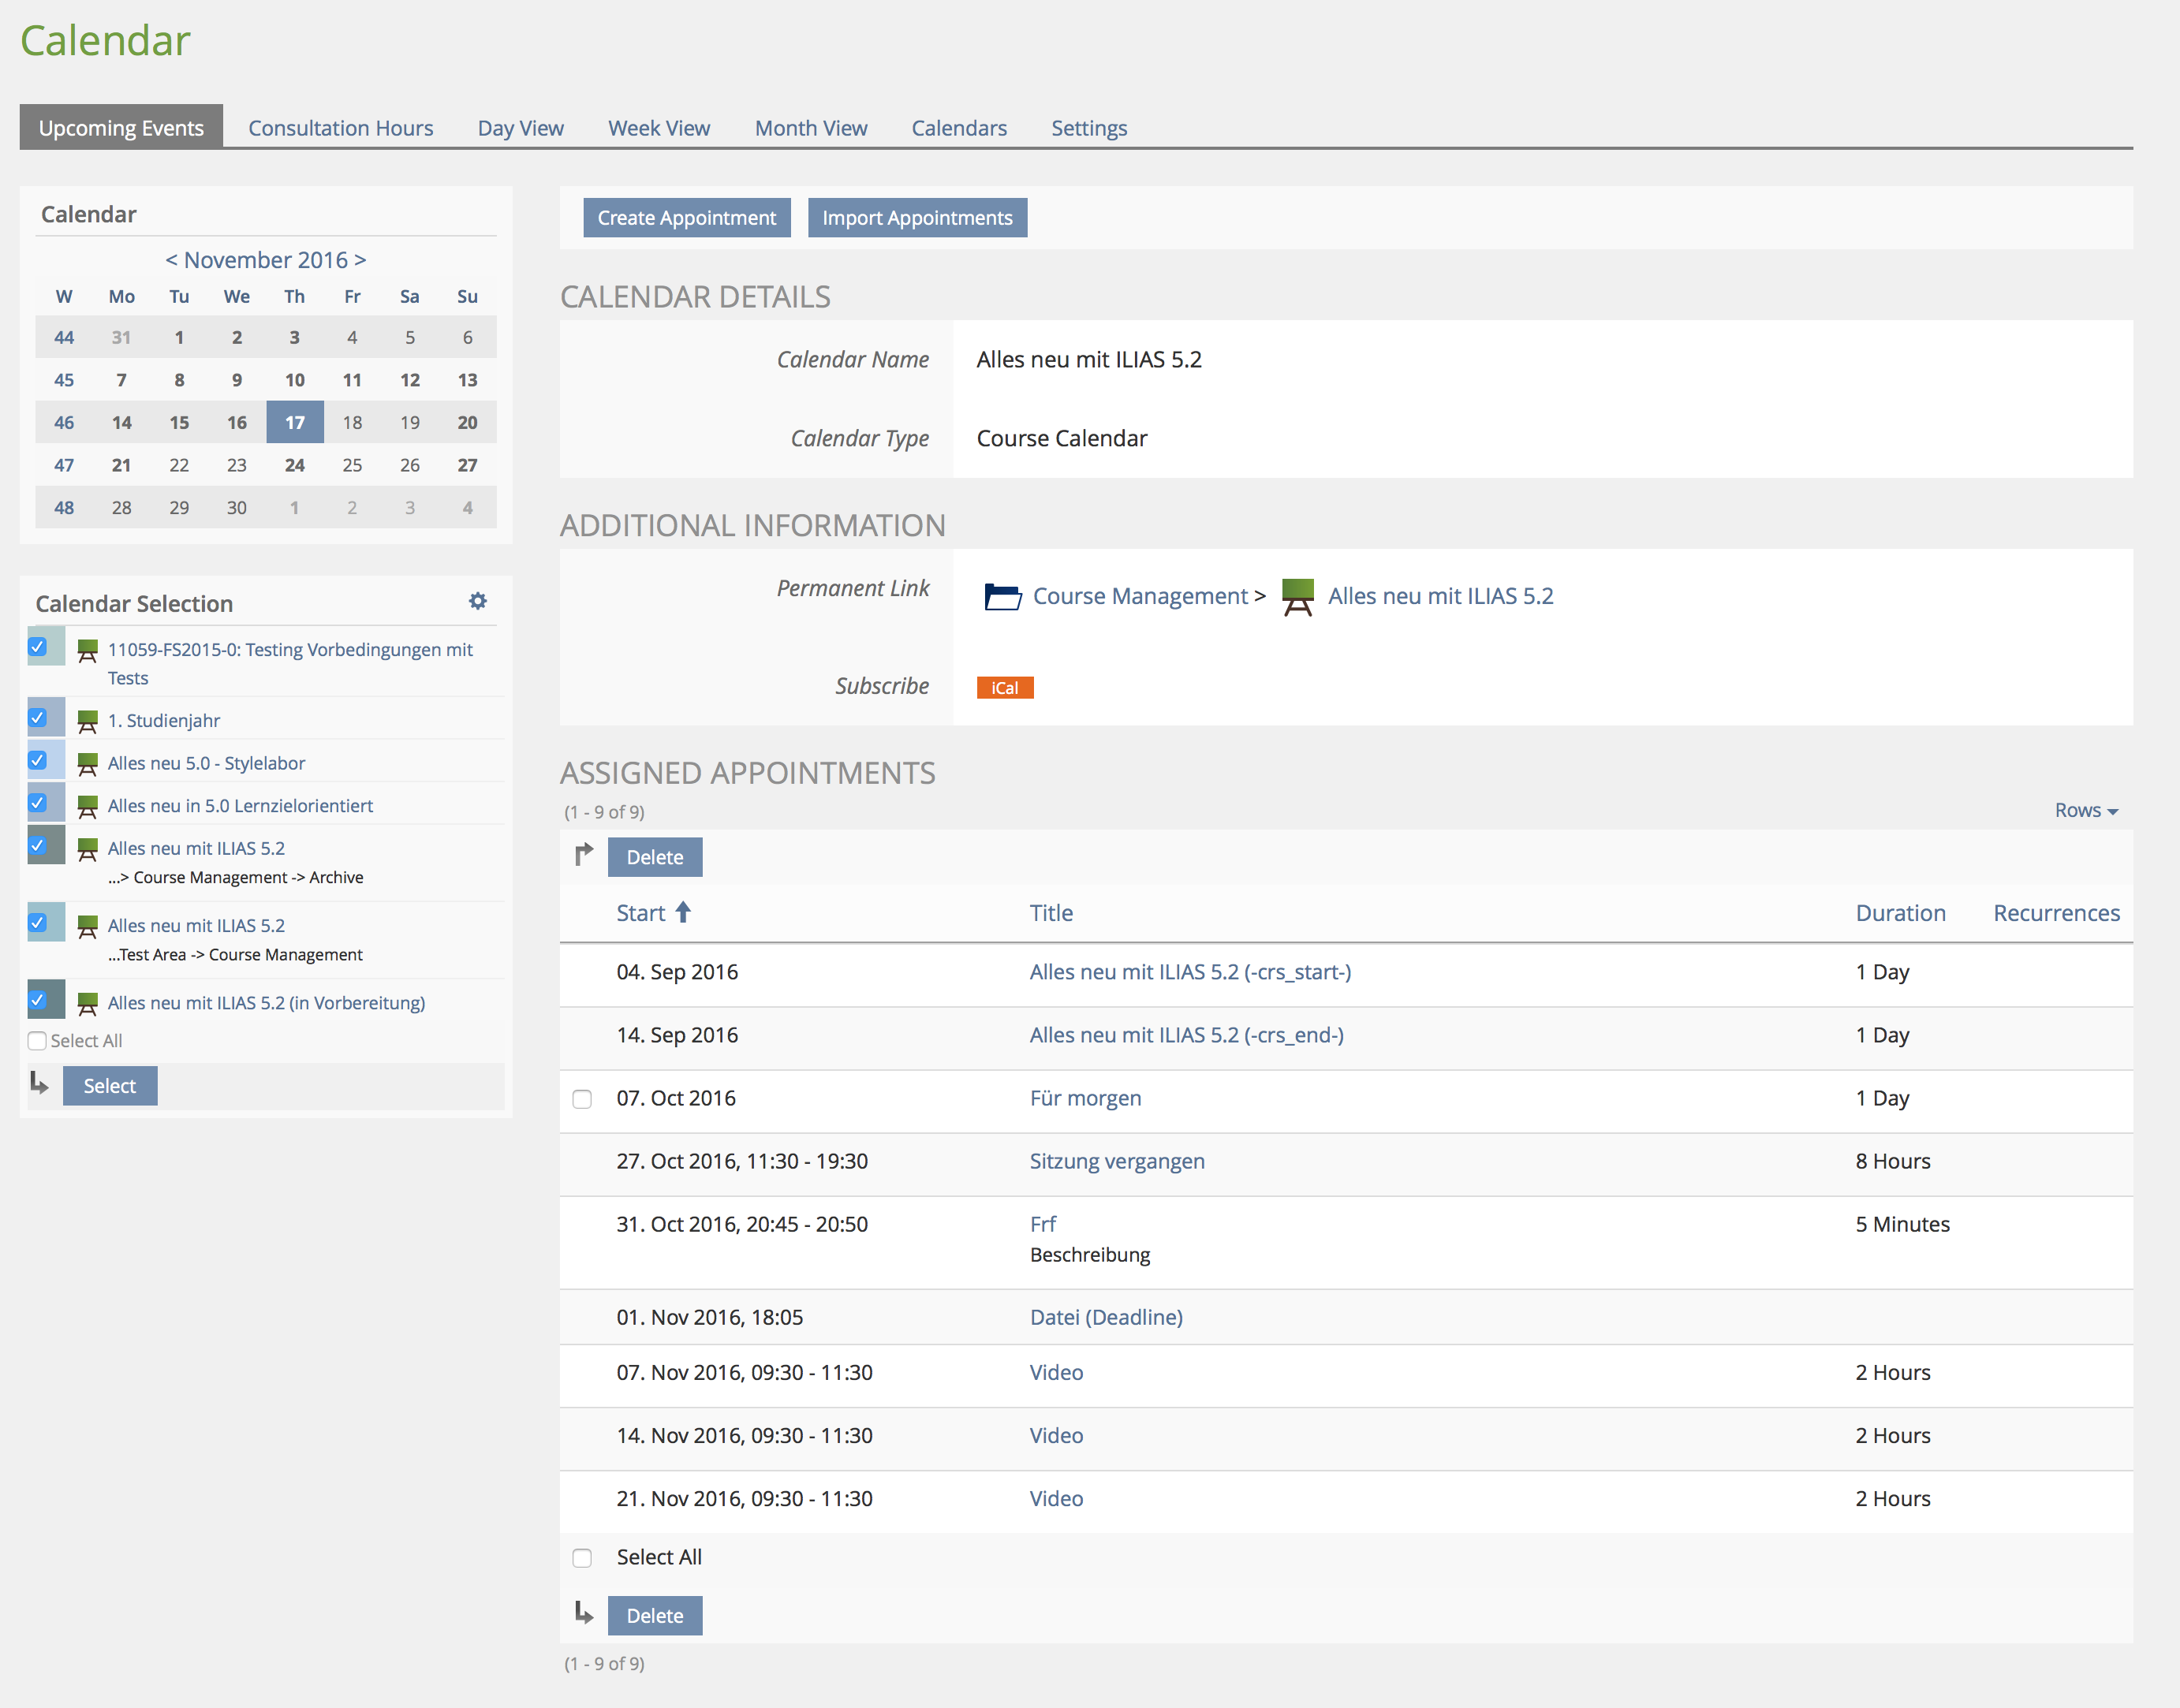Uncheck the 1. Studienjahr calendar checkbox

pyautogui.click(x=38, y=718)
